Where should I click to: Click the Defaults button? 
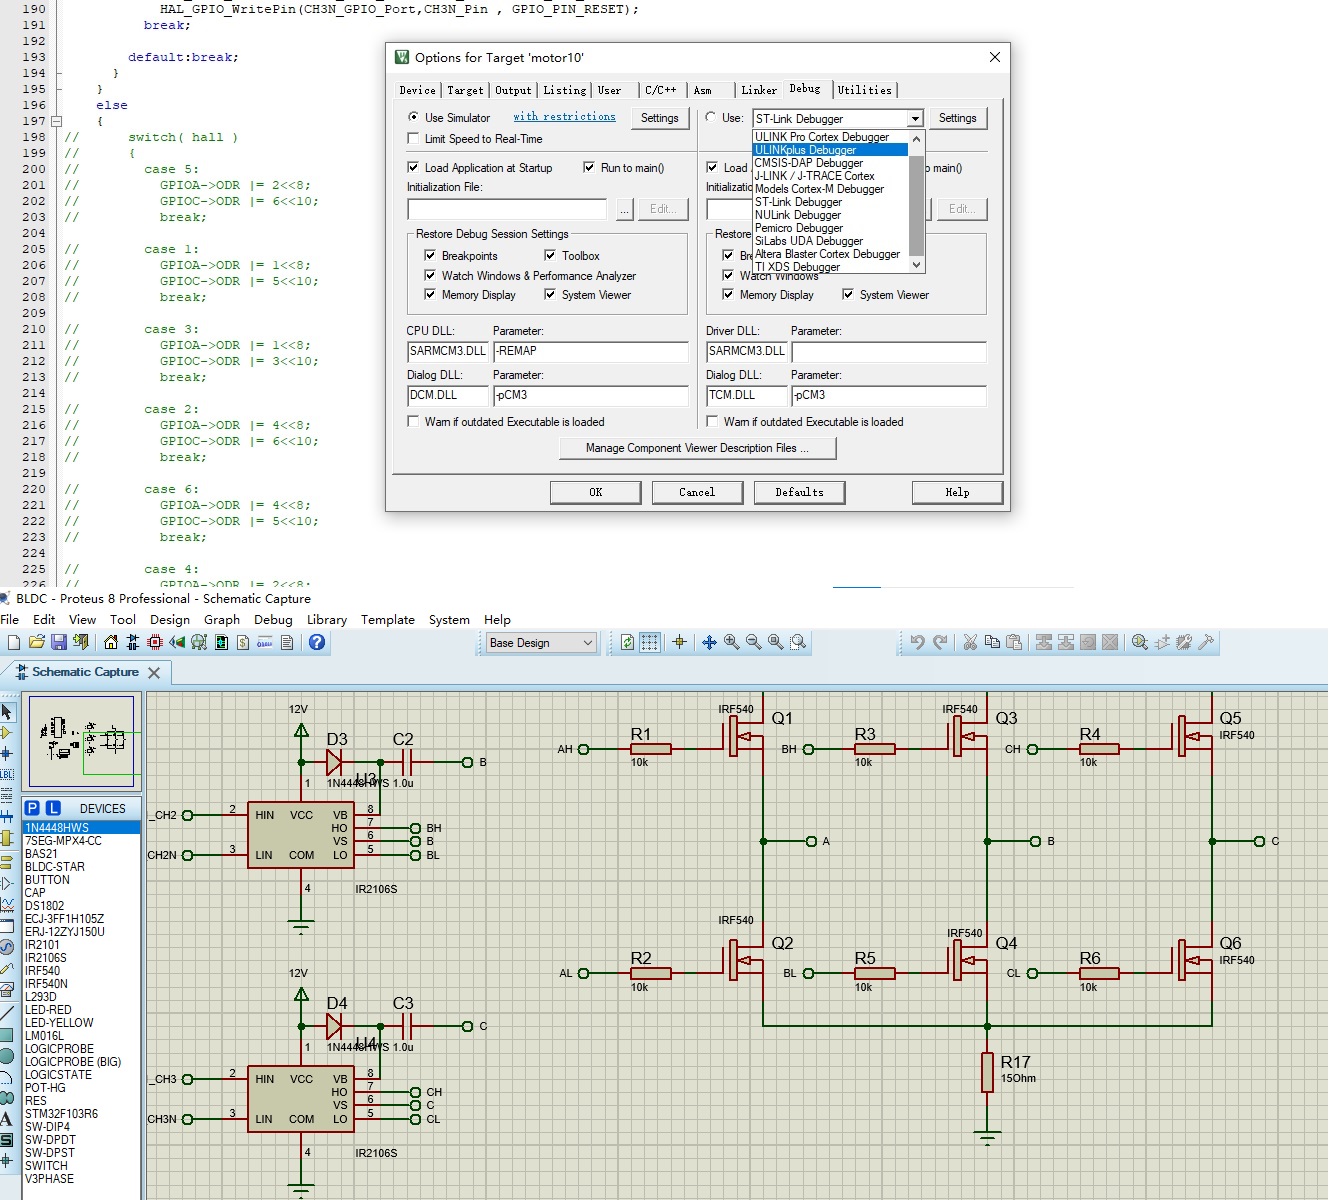point(799,492)
